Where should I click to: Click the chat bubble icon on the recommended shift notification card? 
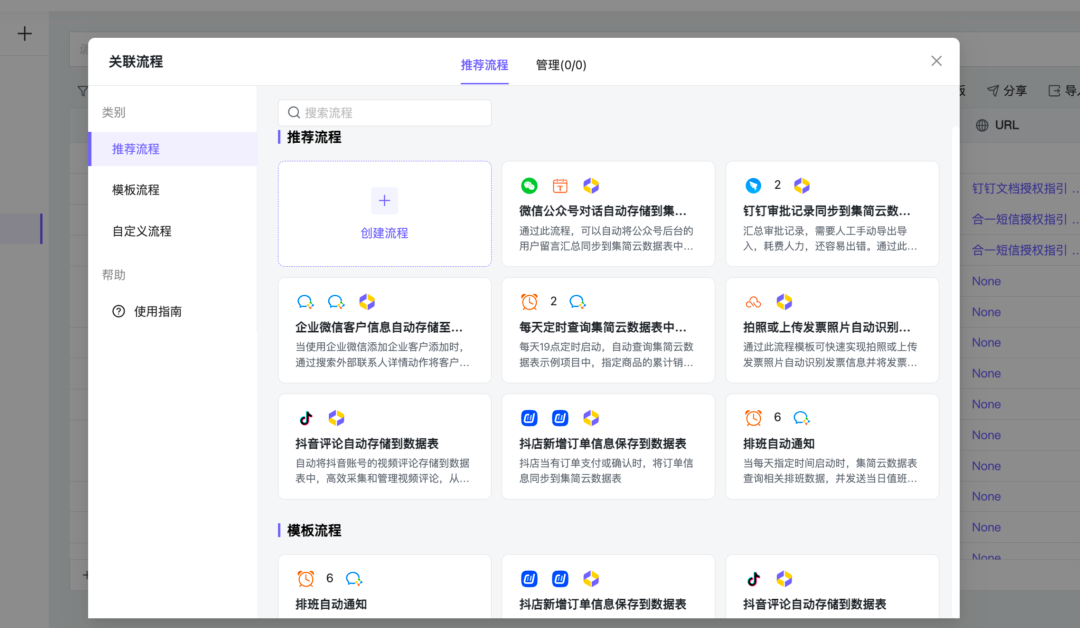pos(801,418)
